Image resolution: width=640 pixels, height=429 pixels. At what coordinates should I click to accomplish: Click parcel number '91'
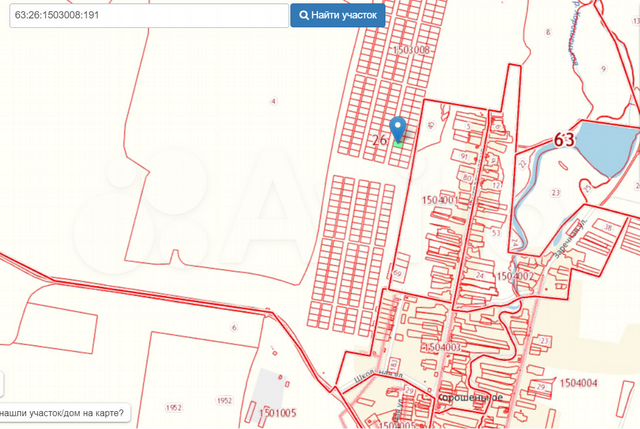[464, 156]
